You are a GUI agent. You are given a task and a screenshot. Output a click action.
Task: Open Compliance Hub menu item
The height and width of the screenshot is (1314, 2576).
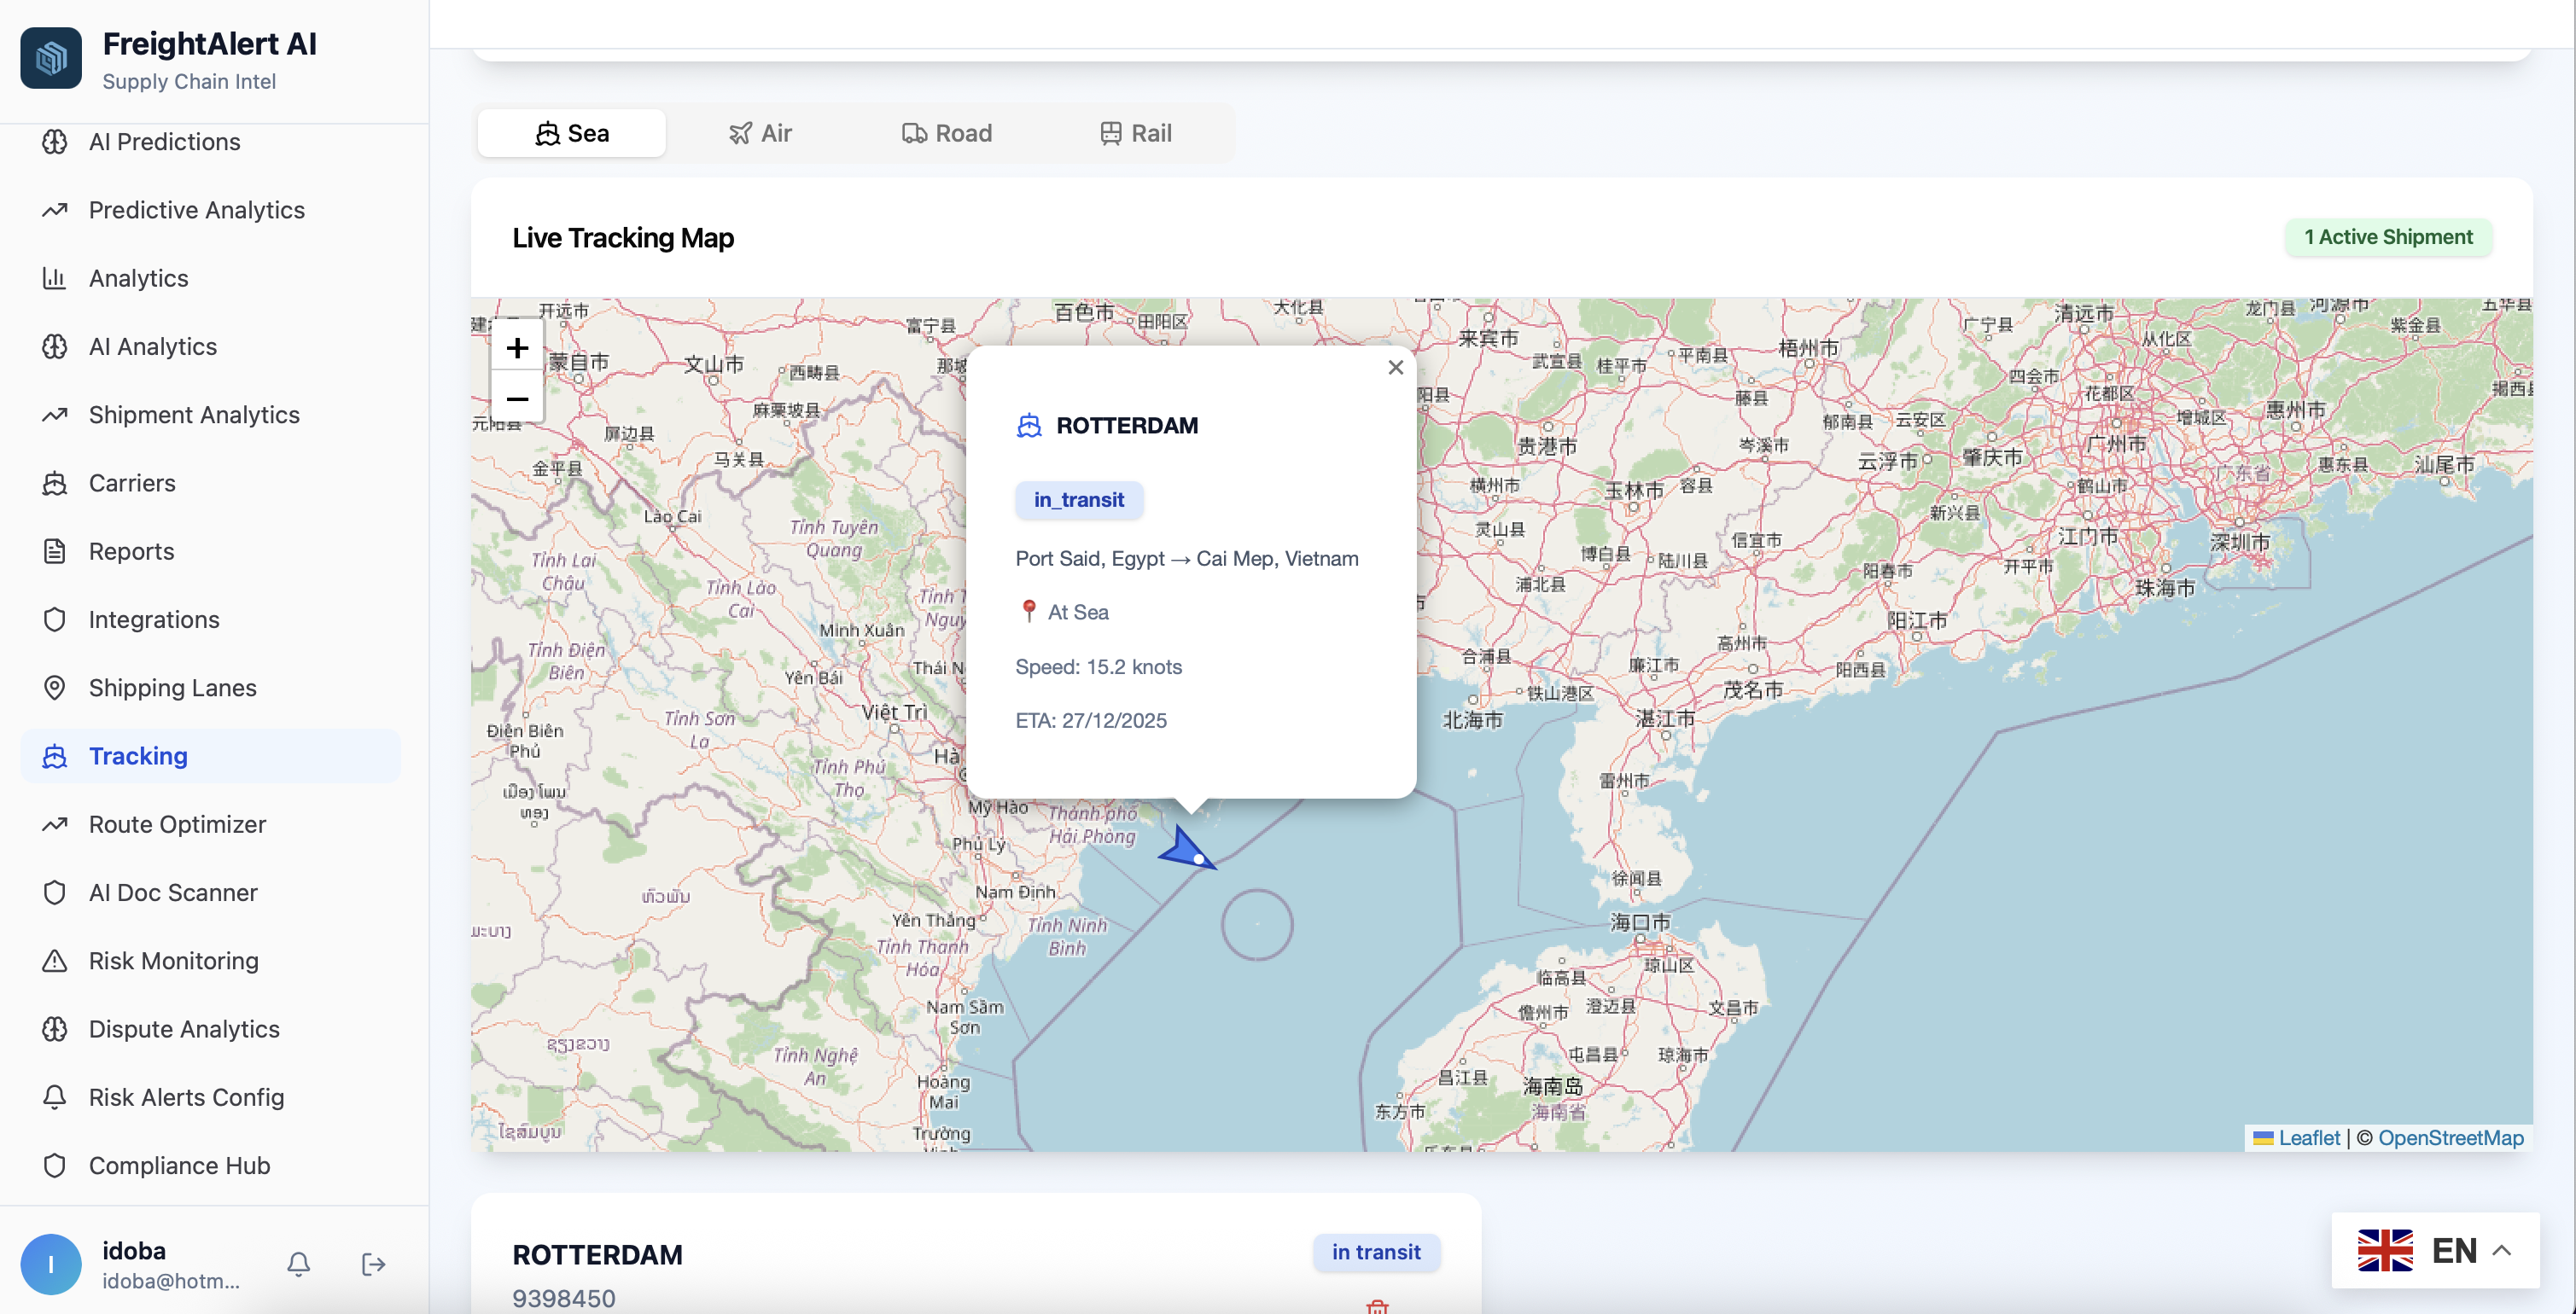click(210, 1166)
